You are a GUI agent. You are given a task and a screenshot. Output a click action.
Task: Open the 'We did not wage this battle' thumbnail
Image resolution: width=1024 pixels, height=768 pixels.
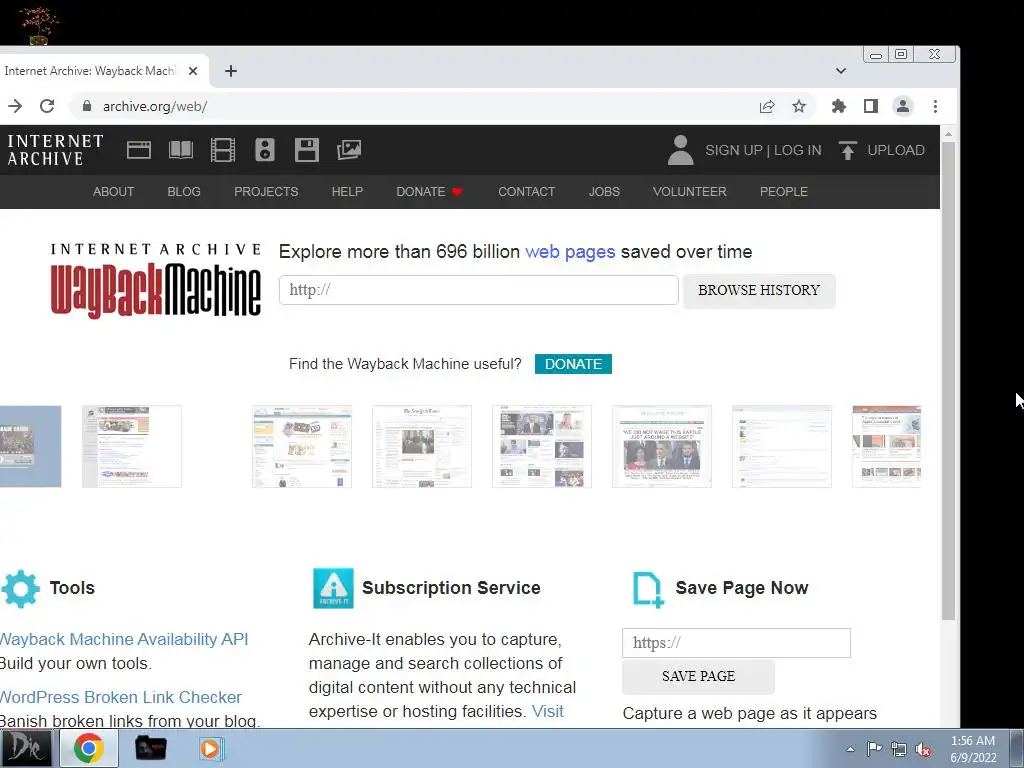point(662,446)
